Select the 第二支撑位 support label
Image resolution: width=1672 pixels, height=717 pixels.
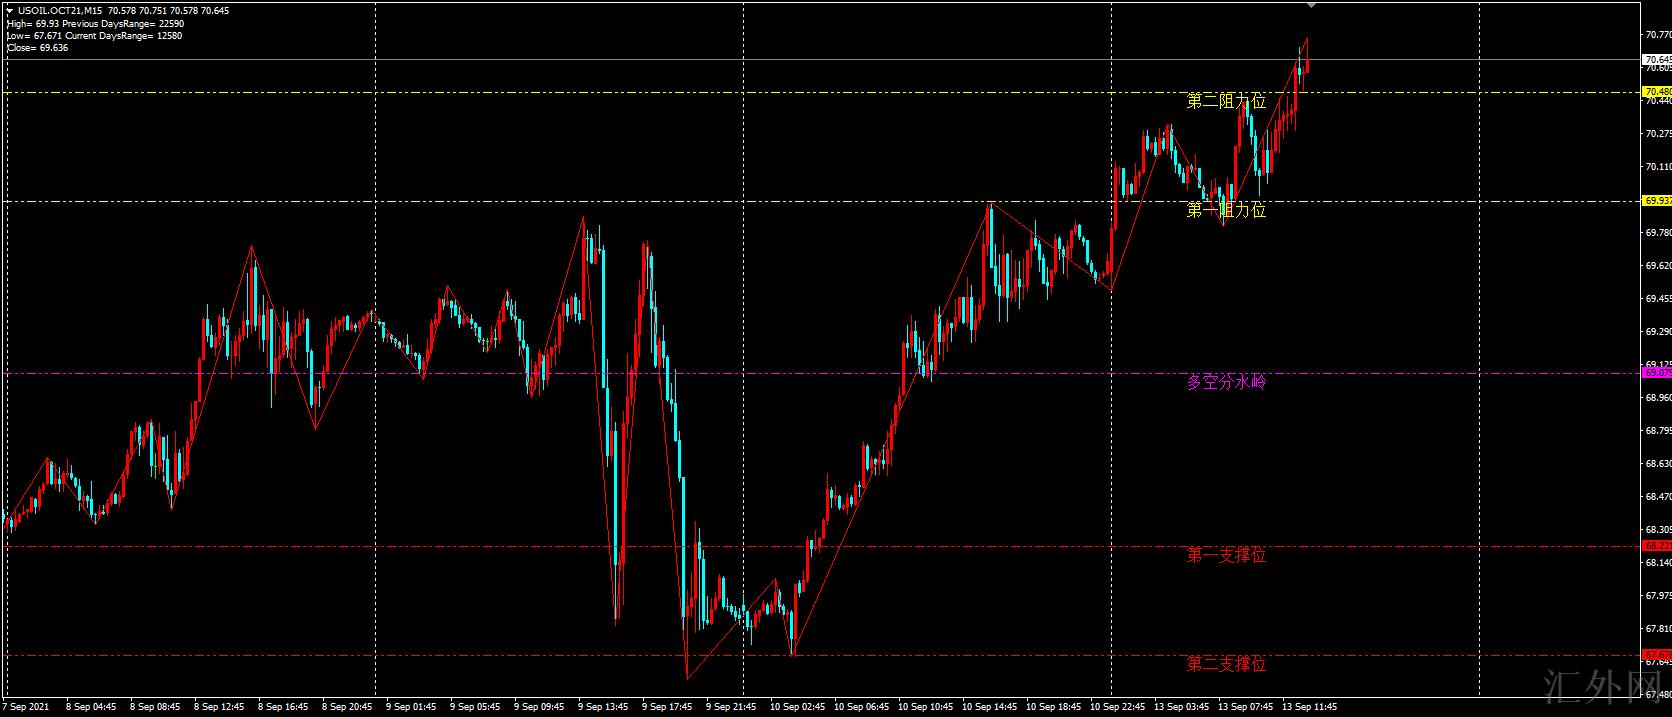1226,664
